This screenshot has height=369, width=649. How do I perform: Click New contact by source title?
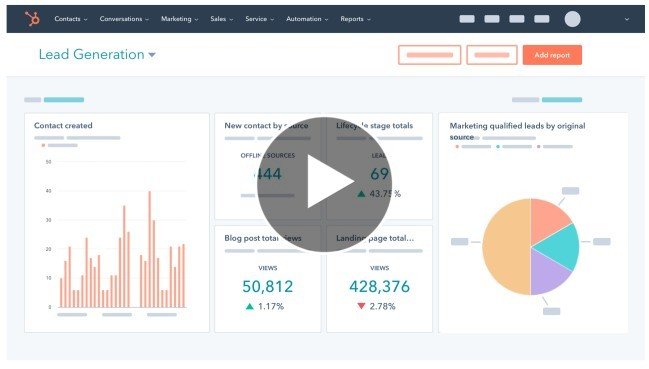266,125
